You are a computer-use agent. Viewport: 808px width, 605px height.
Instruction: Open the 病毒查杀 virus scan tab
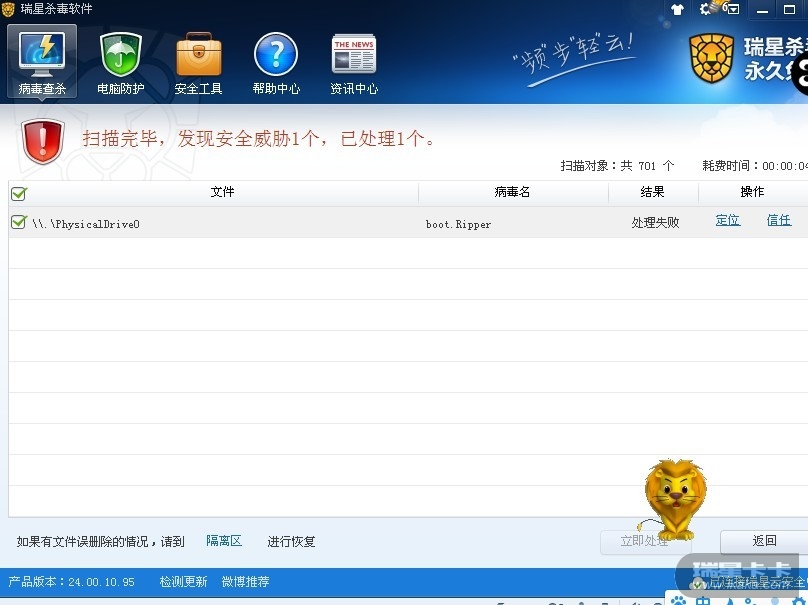click(42, 62)
